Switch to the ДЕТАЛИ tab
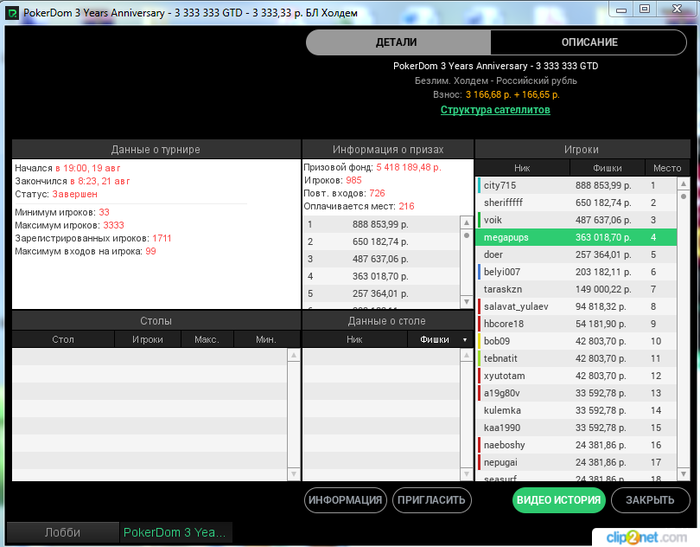The image size is (700, 547). (x=398, y=42)
